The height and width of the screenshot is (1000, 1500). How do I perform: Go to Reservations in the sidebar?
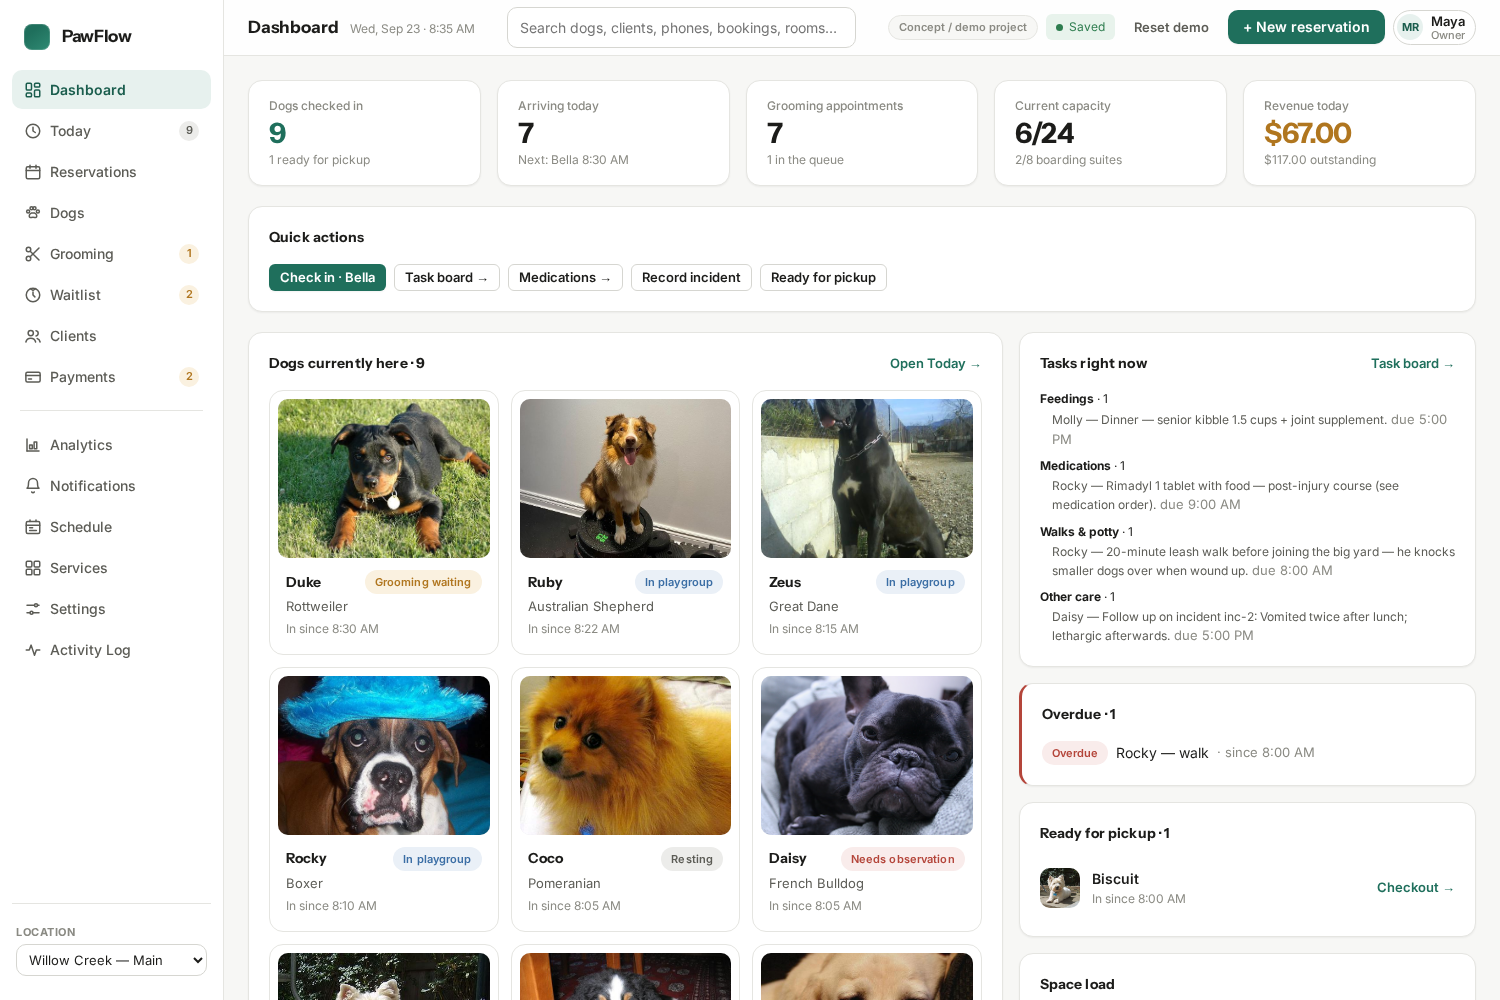click(x=111, y=172)
